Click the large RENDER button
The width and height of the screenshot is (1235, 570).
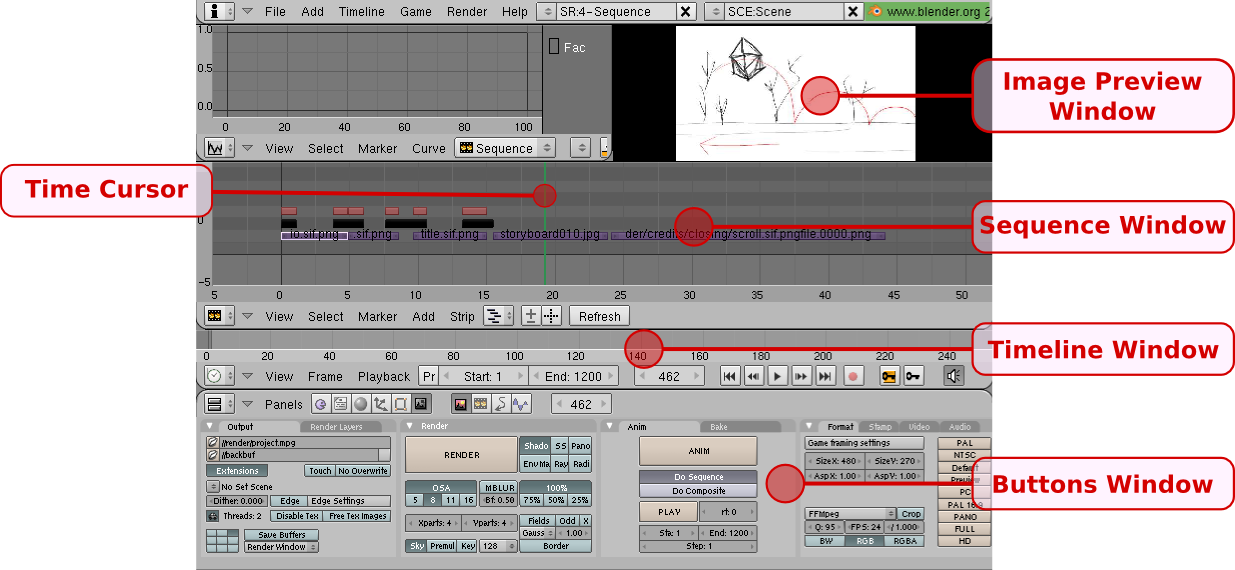461,454
